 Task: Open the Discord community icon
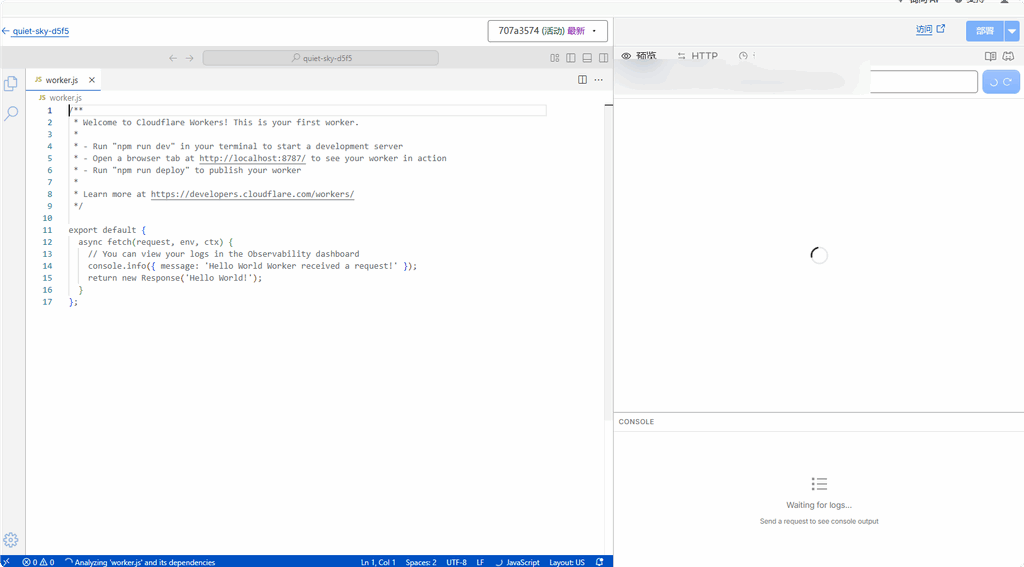1008,57
